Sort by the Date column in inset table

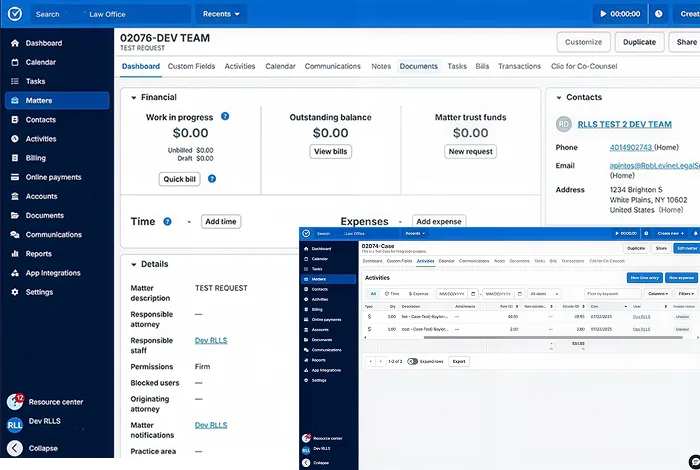point(608,307)
